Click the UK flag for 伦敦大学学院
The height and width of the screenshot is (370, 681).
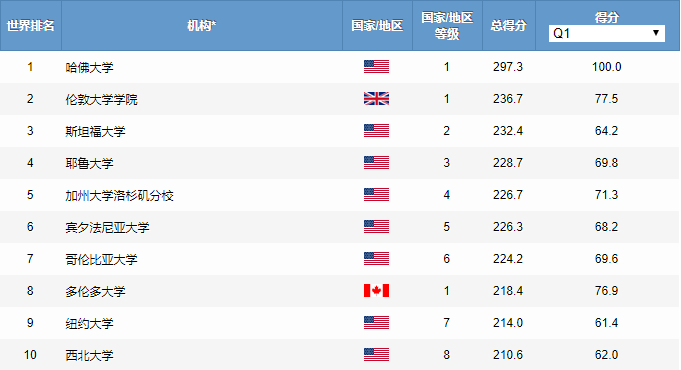coord(376,99)
